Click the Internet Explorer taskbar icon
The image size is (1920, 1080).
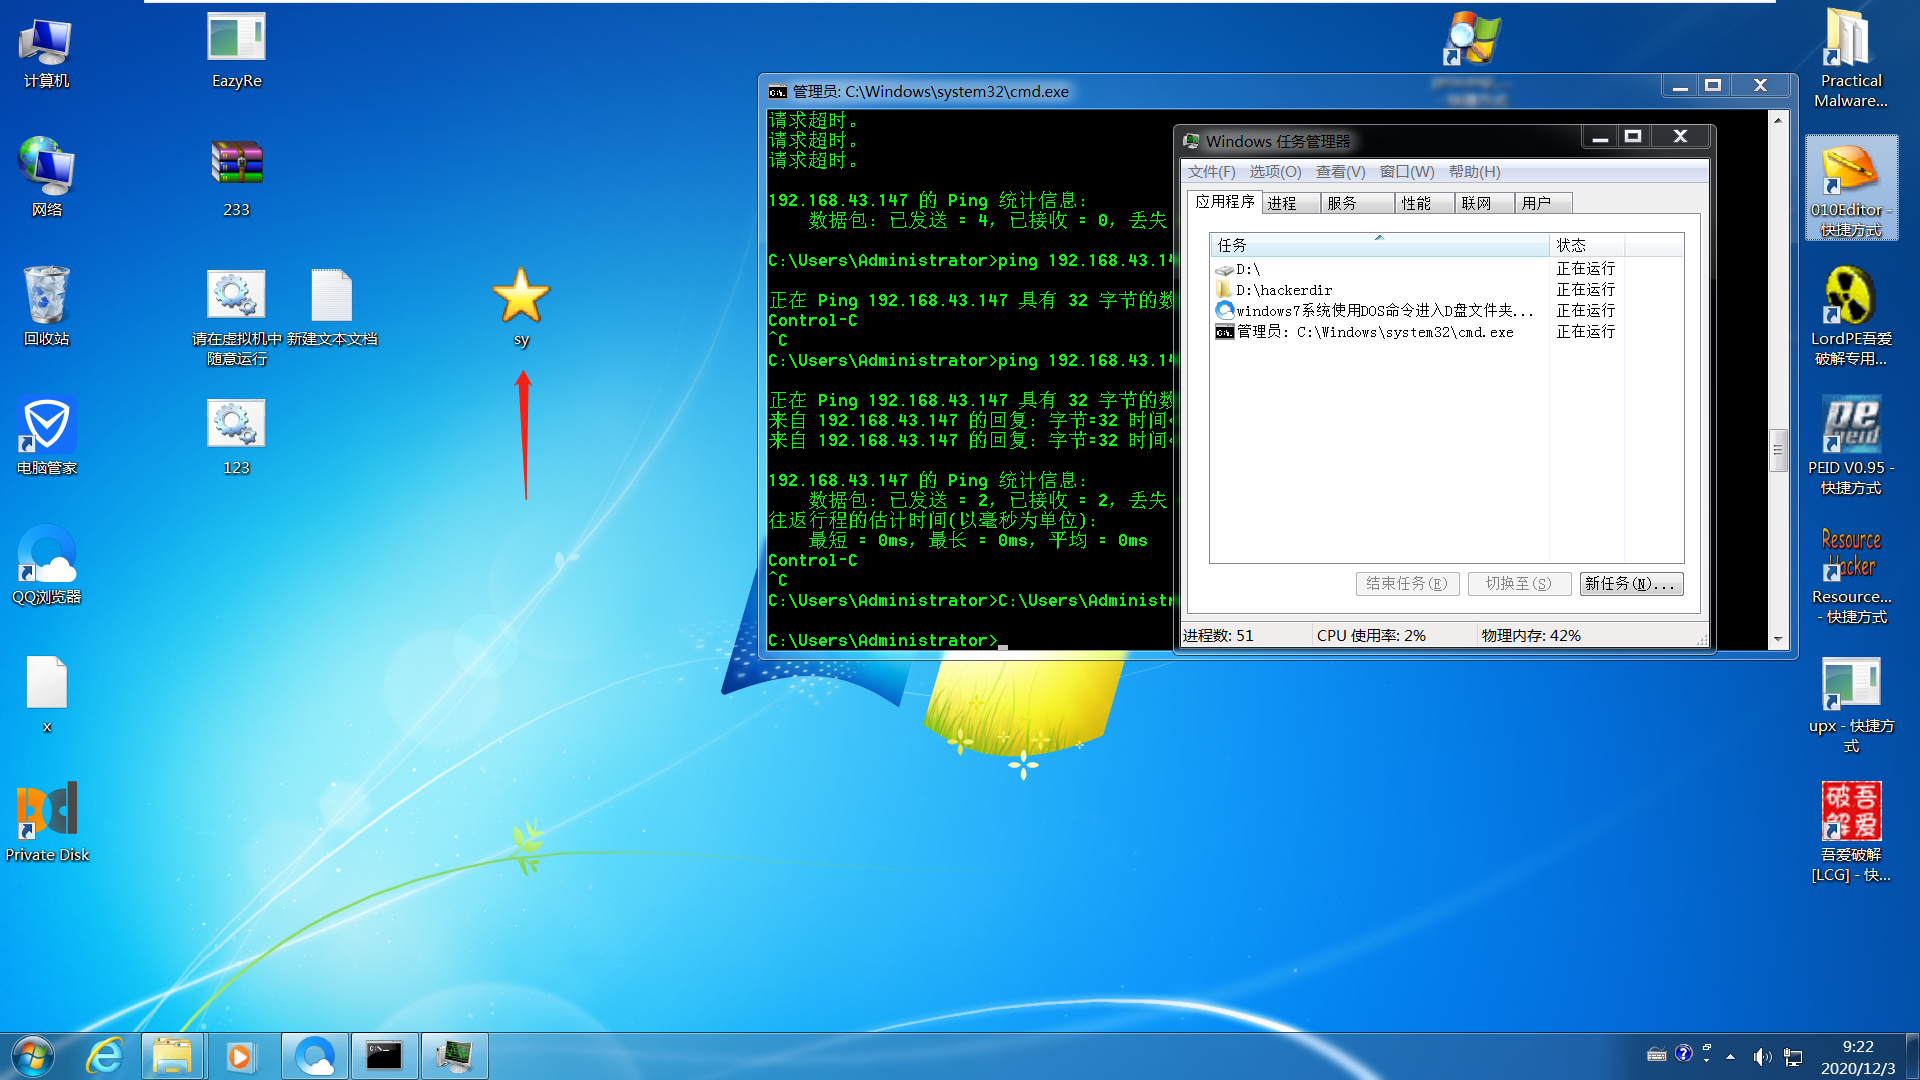point(104,1056)
